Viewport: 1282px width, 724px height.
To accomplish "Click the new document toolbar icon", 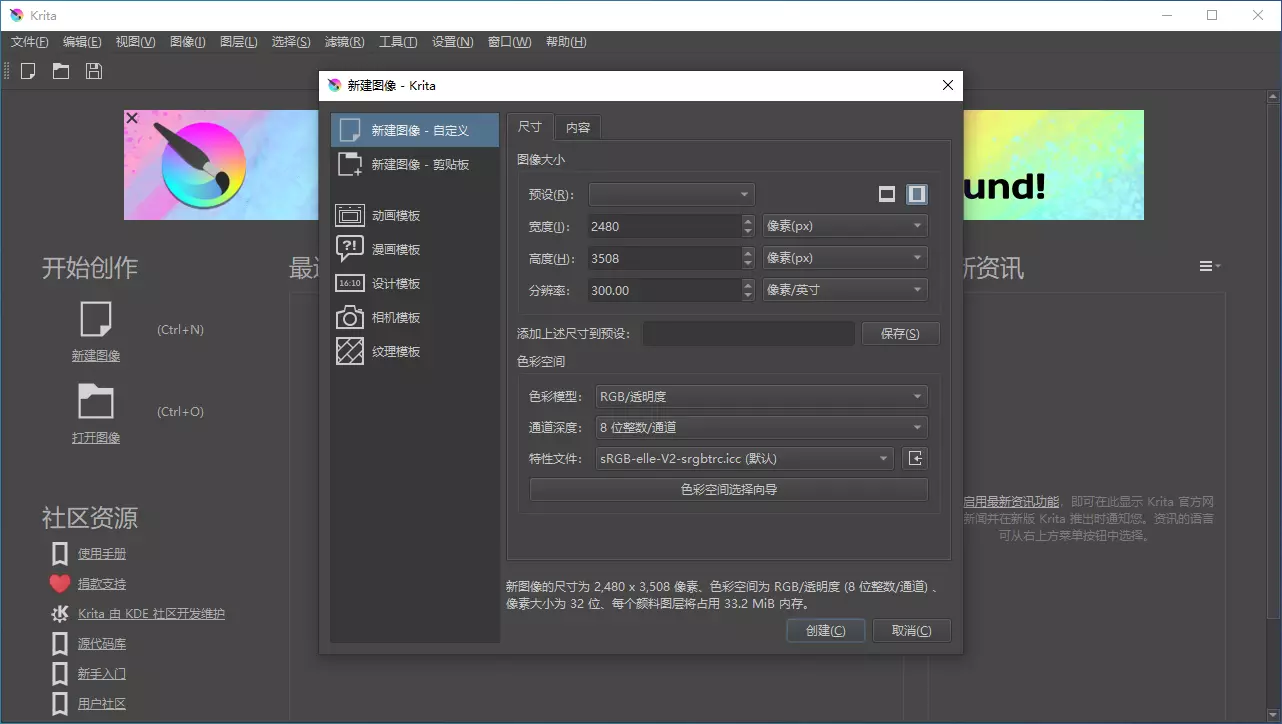I will pyautogui.click(x=28, y=71).
